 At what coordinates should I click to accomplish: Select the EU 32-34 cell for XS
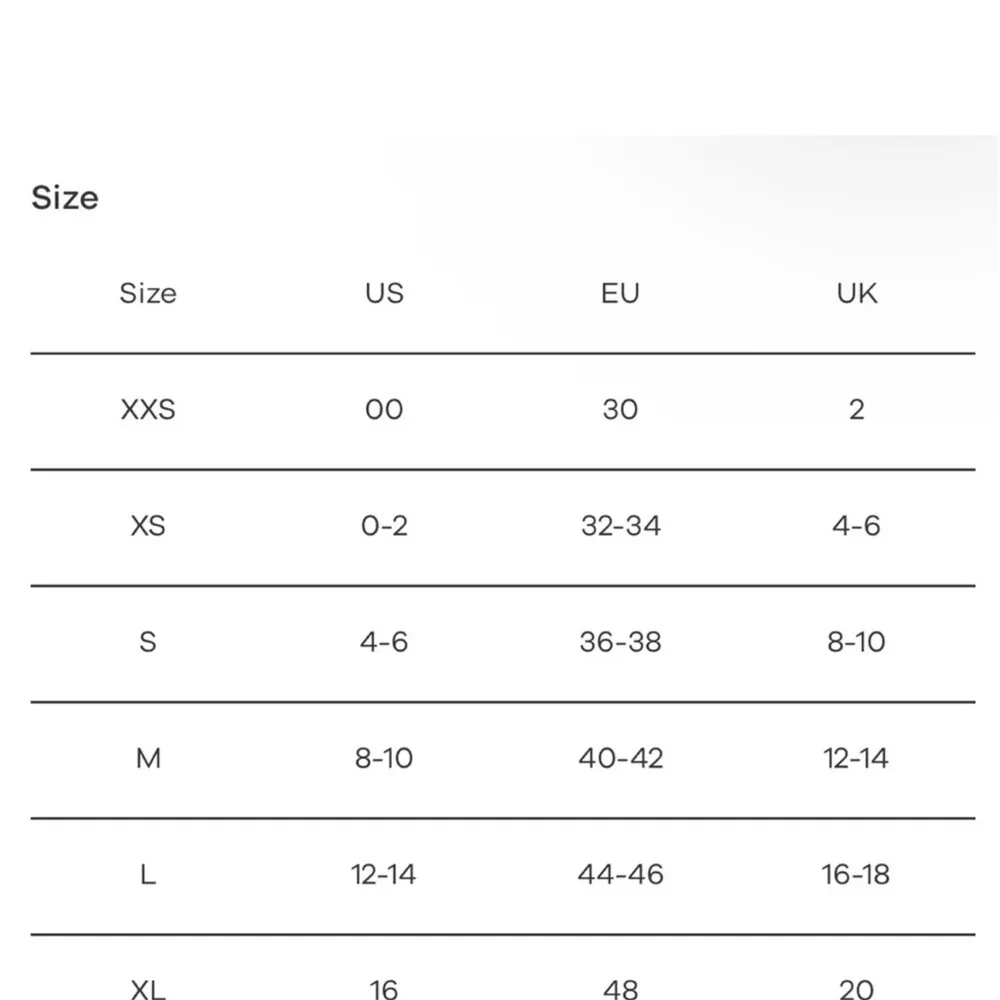click(620, 525)
